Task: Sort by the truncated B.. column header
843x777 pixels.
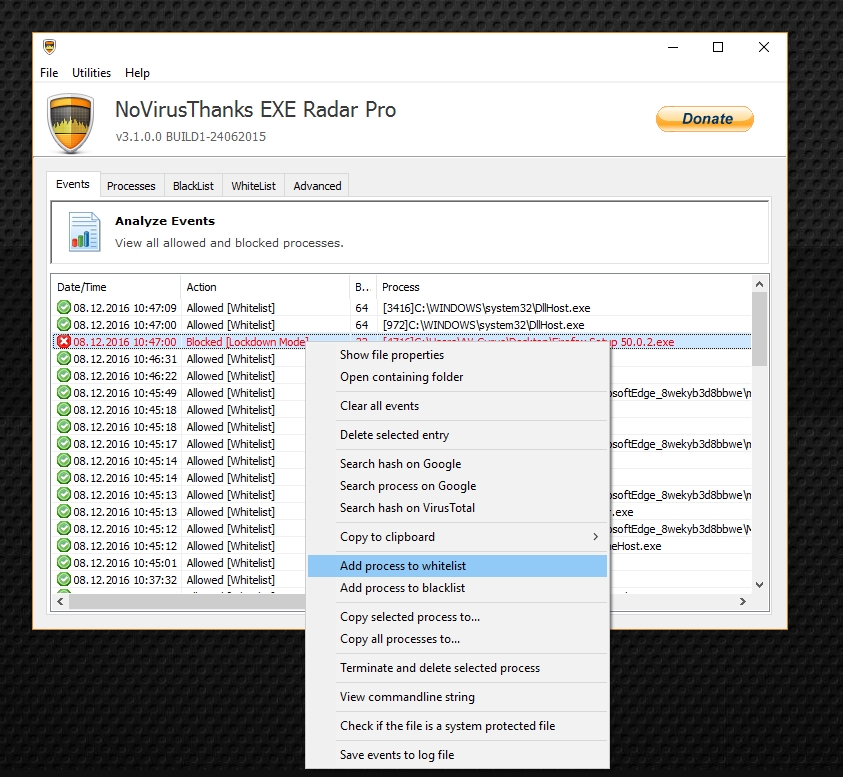Action: coord(363,287)
